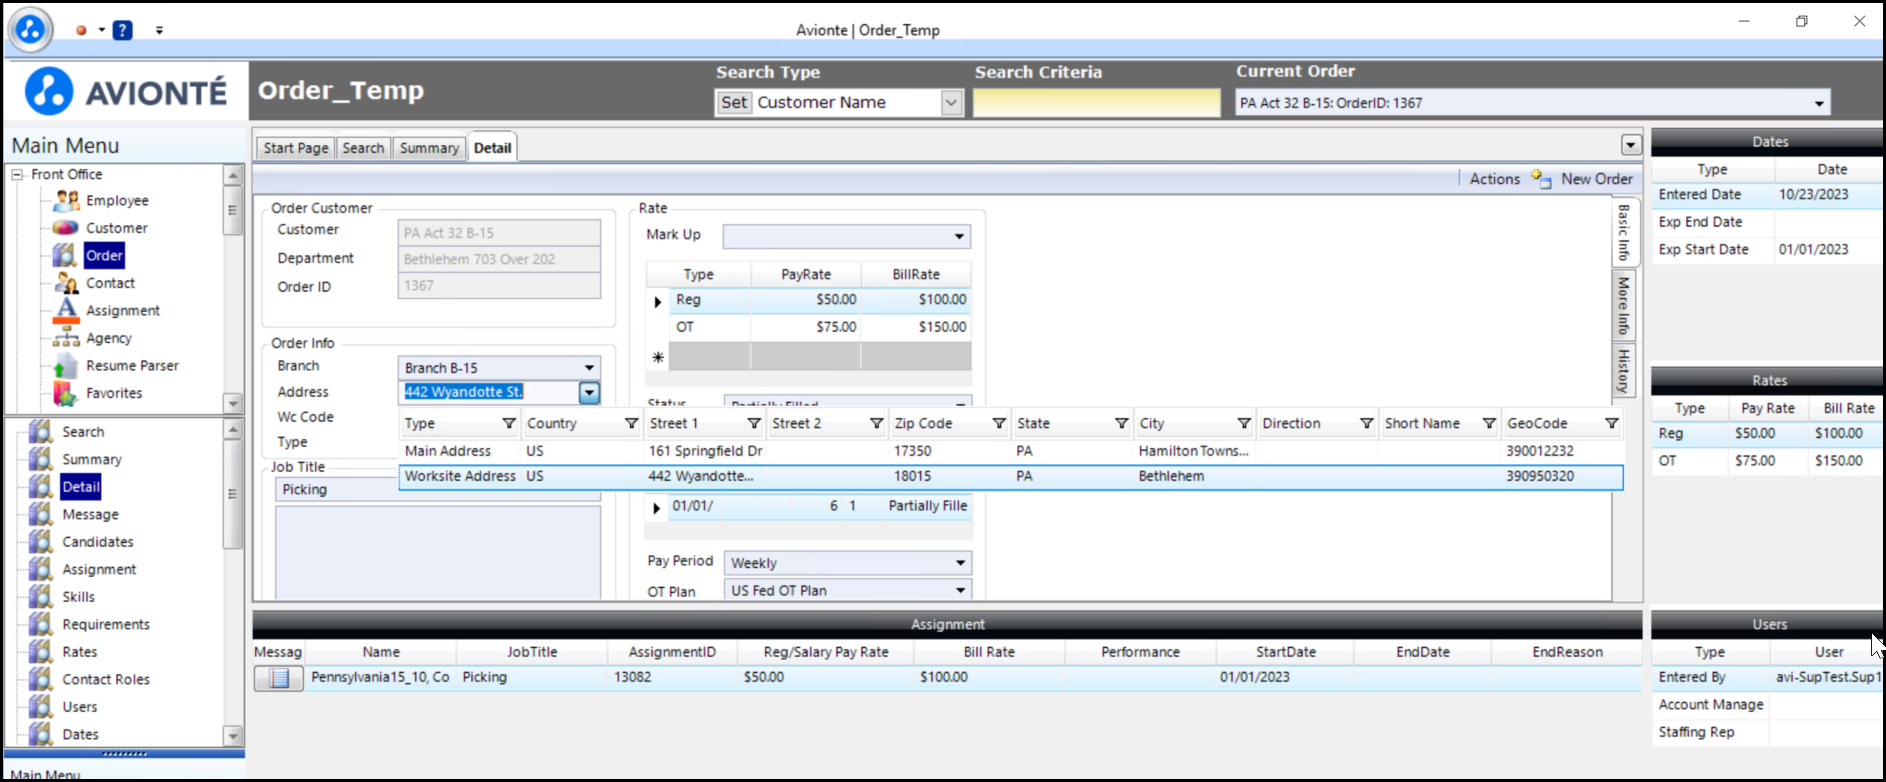Switch to the Start Page tab
1886x782 pixels.
(x=296, y=148)
